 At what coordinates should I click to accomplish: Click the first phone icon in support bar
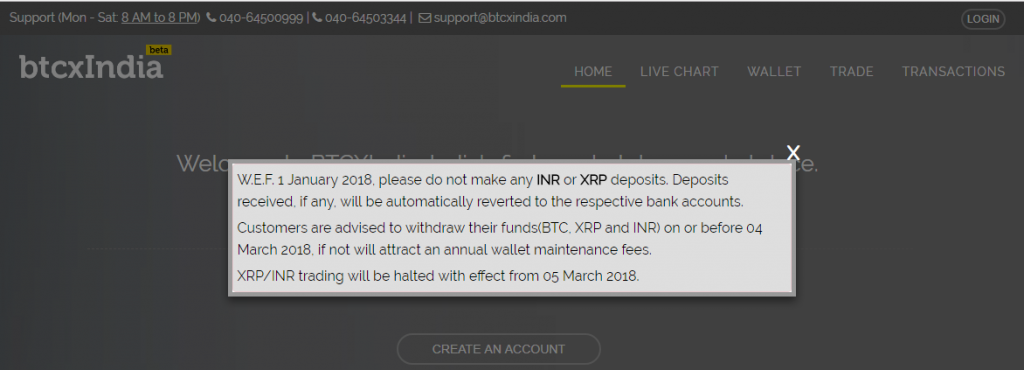click(x=211, y=18)
